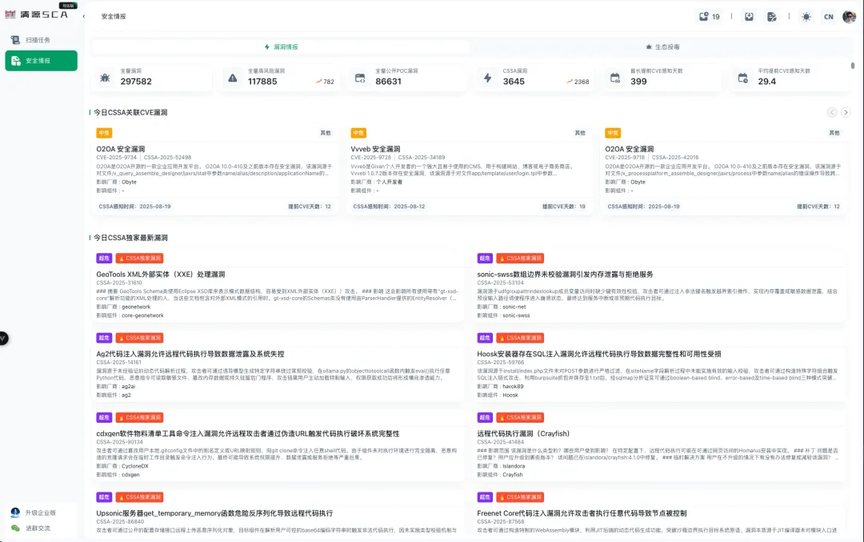Image resolution: width=864 pixels, height=542 pixels.
Task: Click the calendar icon beside 399
Action: [615, 78]
